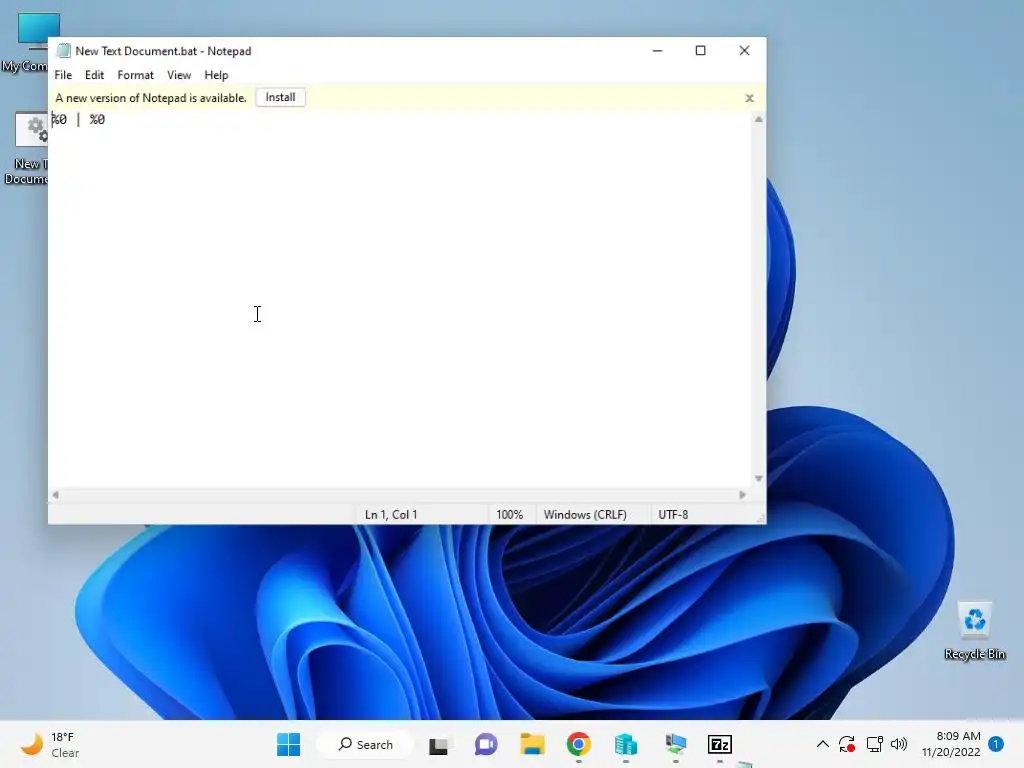Open the View menu
Screen dimensions: 1024x768
tap(178, 75)
